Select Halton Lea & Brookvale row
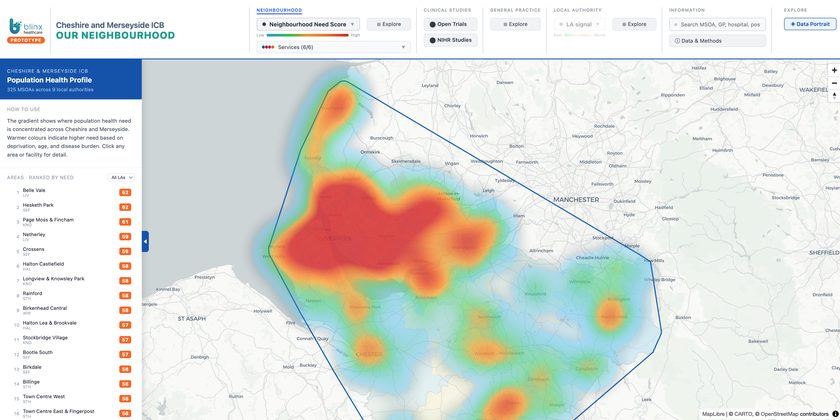840x420 pixels. coord(71,325)
